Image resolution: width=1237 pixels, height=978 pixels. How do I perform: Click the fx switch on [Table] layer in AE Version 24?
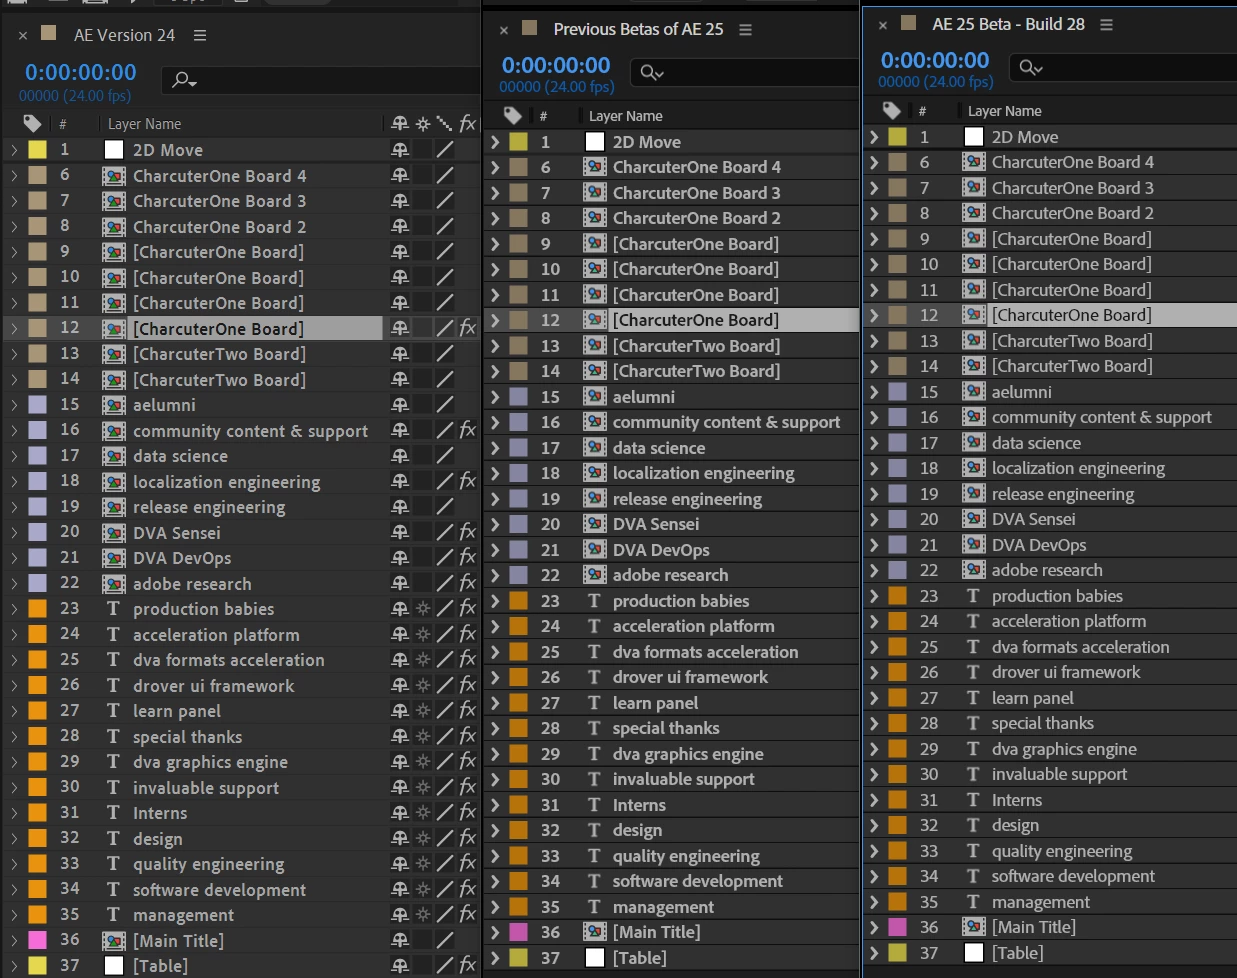coord(467,965)
